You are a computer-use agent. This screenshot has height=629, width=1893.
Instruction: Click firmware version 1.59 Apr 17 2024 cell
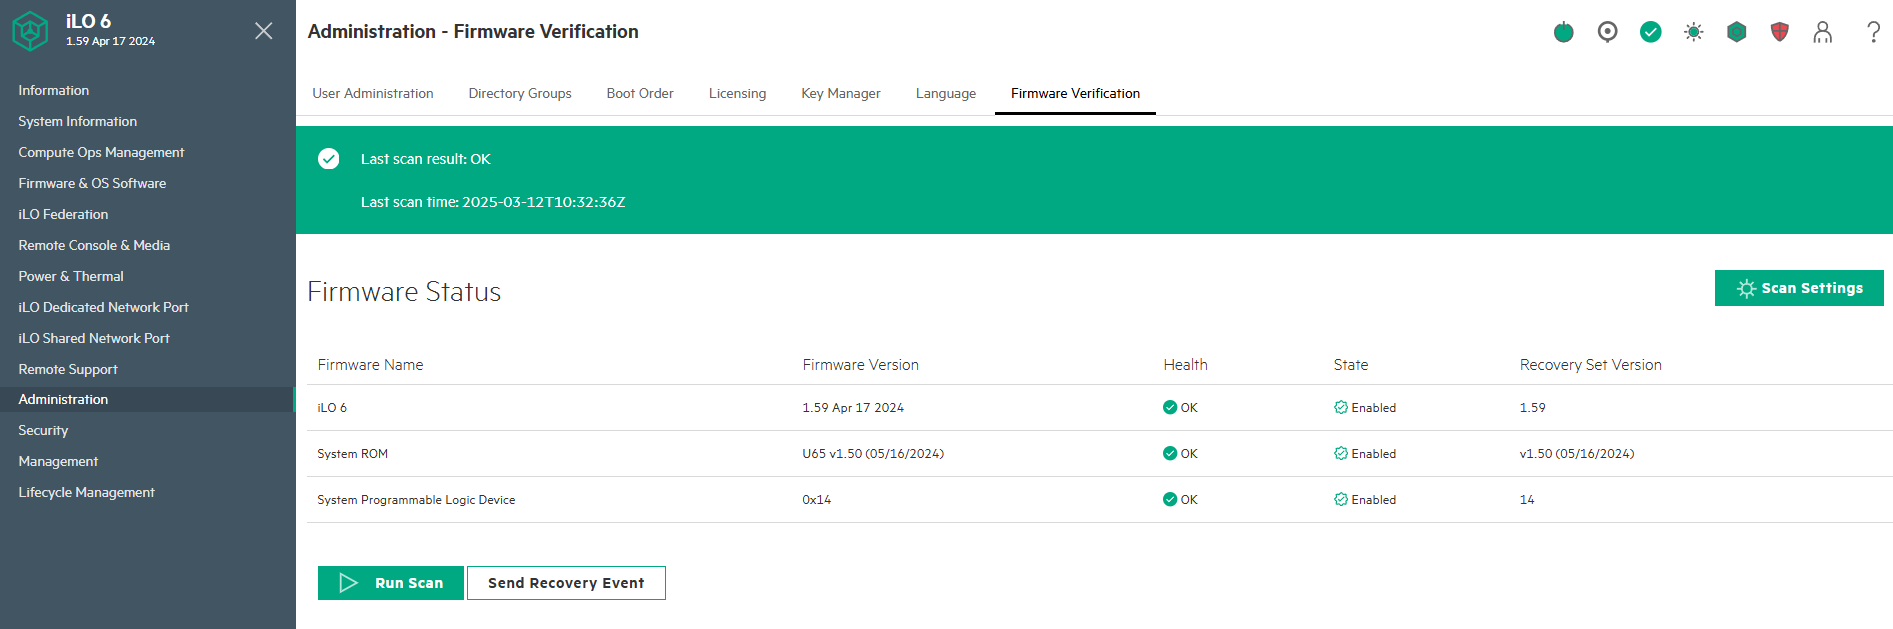pos(853,407)
